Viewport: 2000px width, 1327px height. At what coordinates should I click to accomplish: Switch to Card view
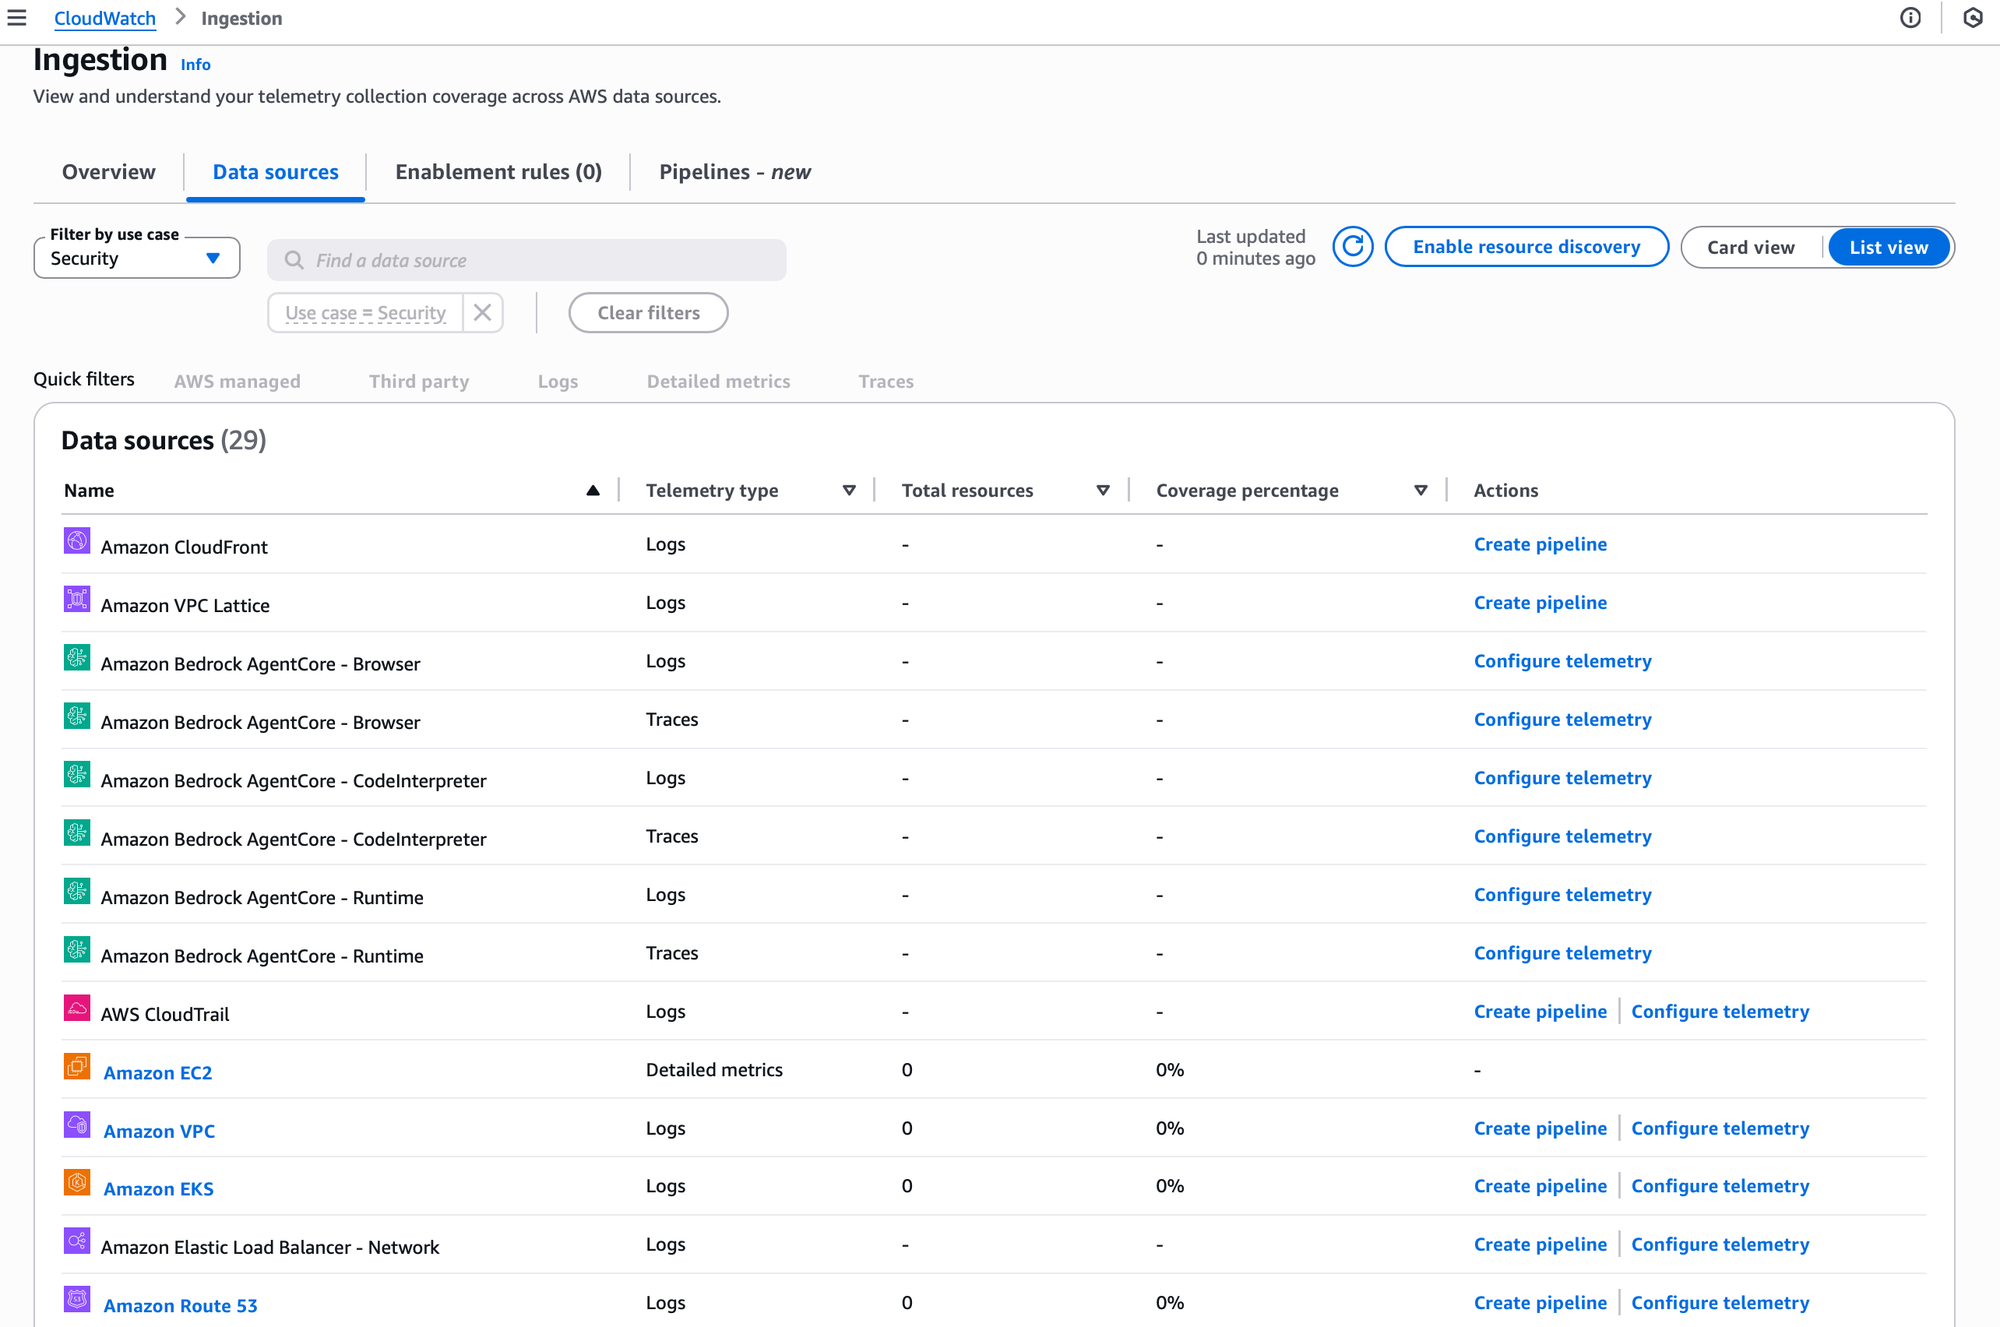(1750, 247)
